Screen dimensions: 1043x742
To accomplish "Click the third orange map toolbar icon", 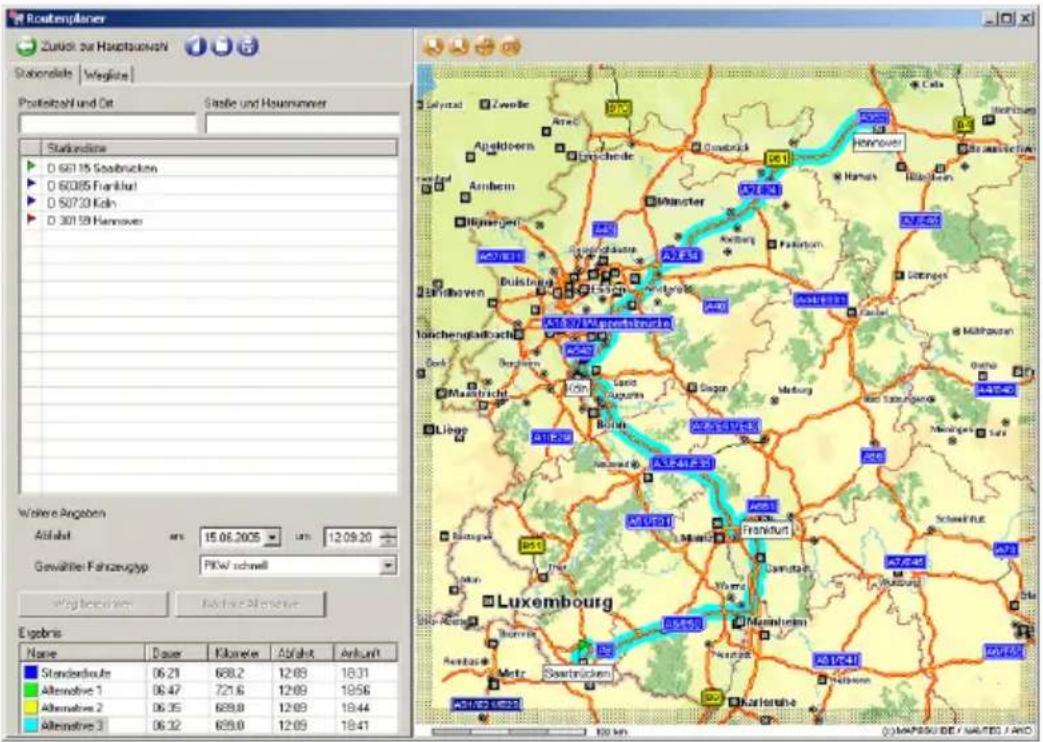I will pos(485,46).
